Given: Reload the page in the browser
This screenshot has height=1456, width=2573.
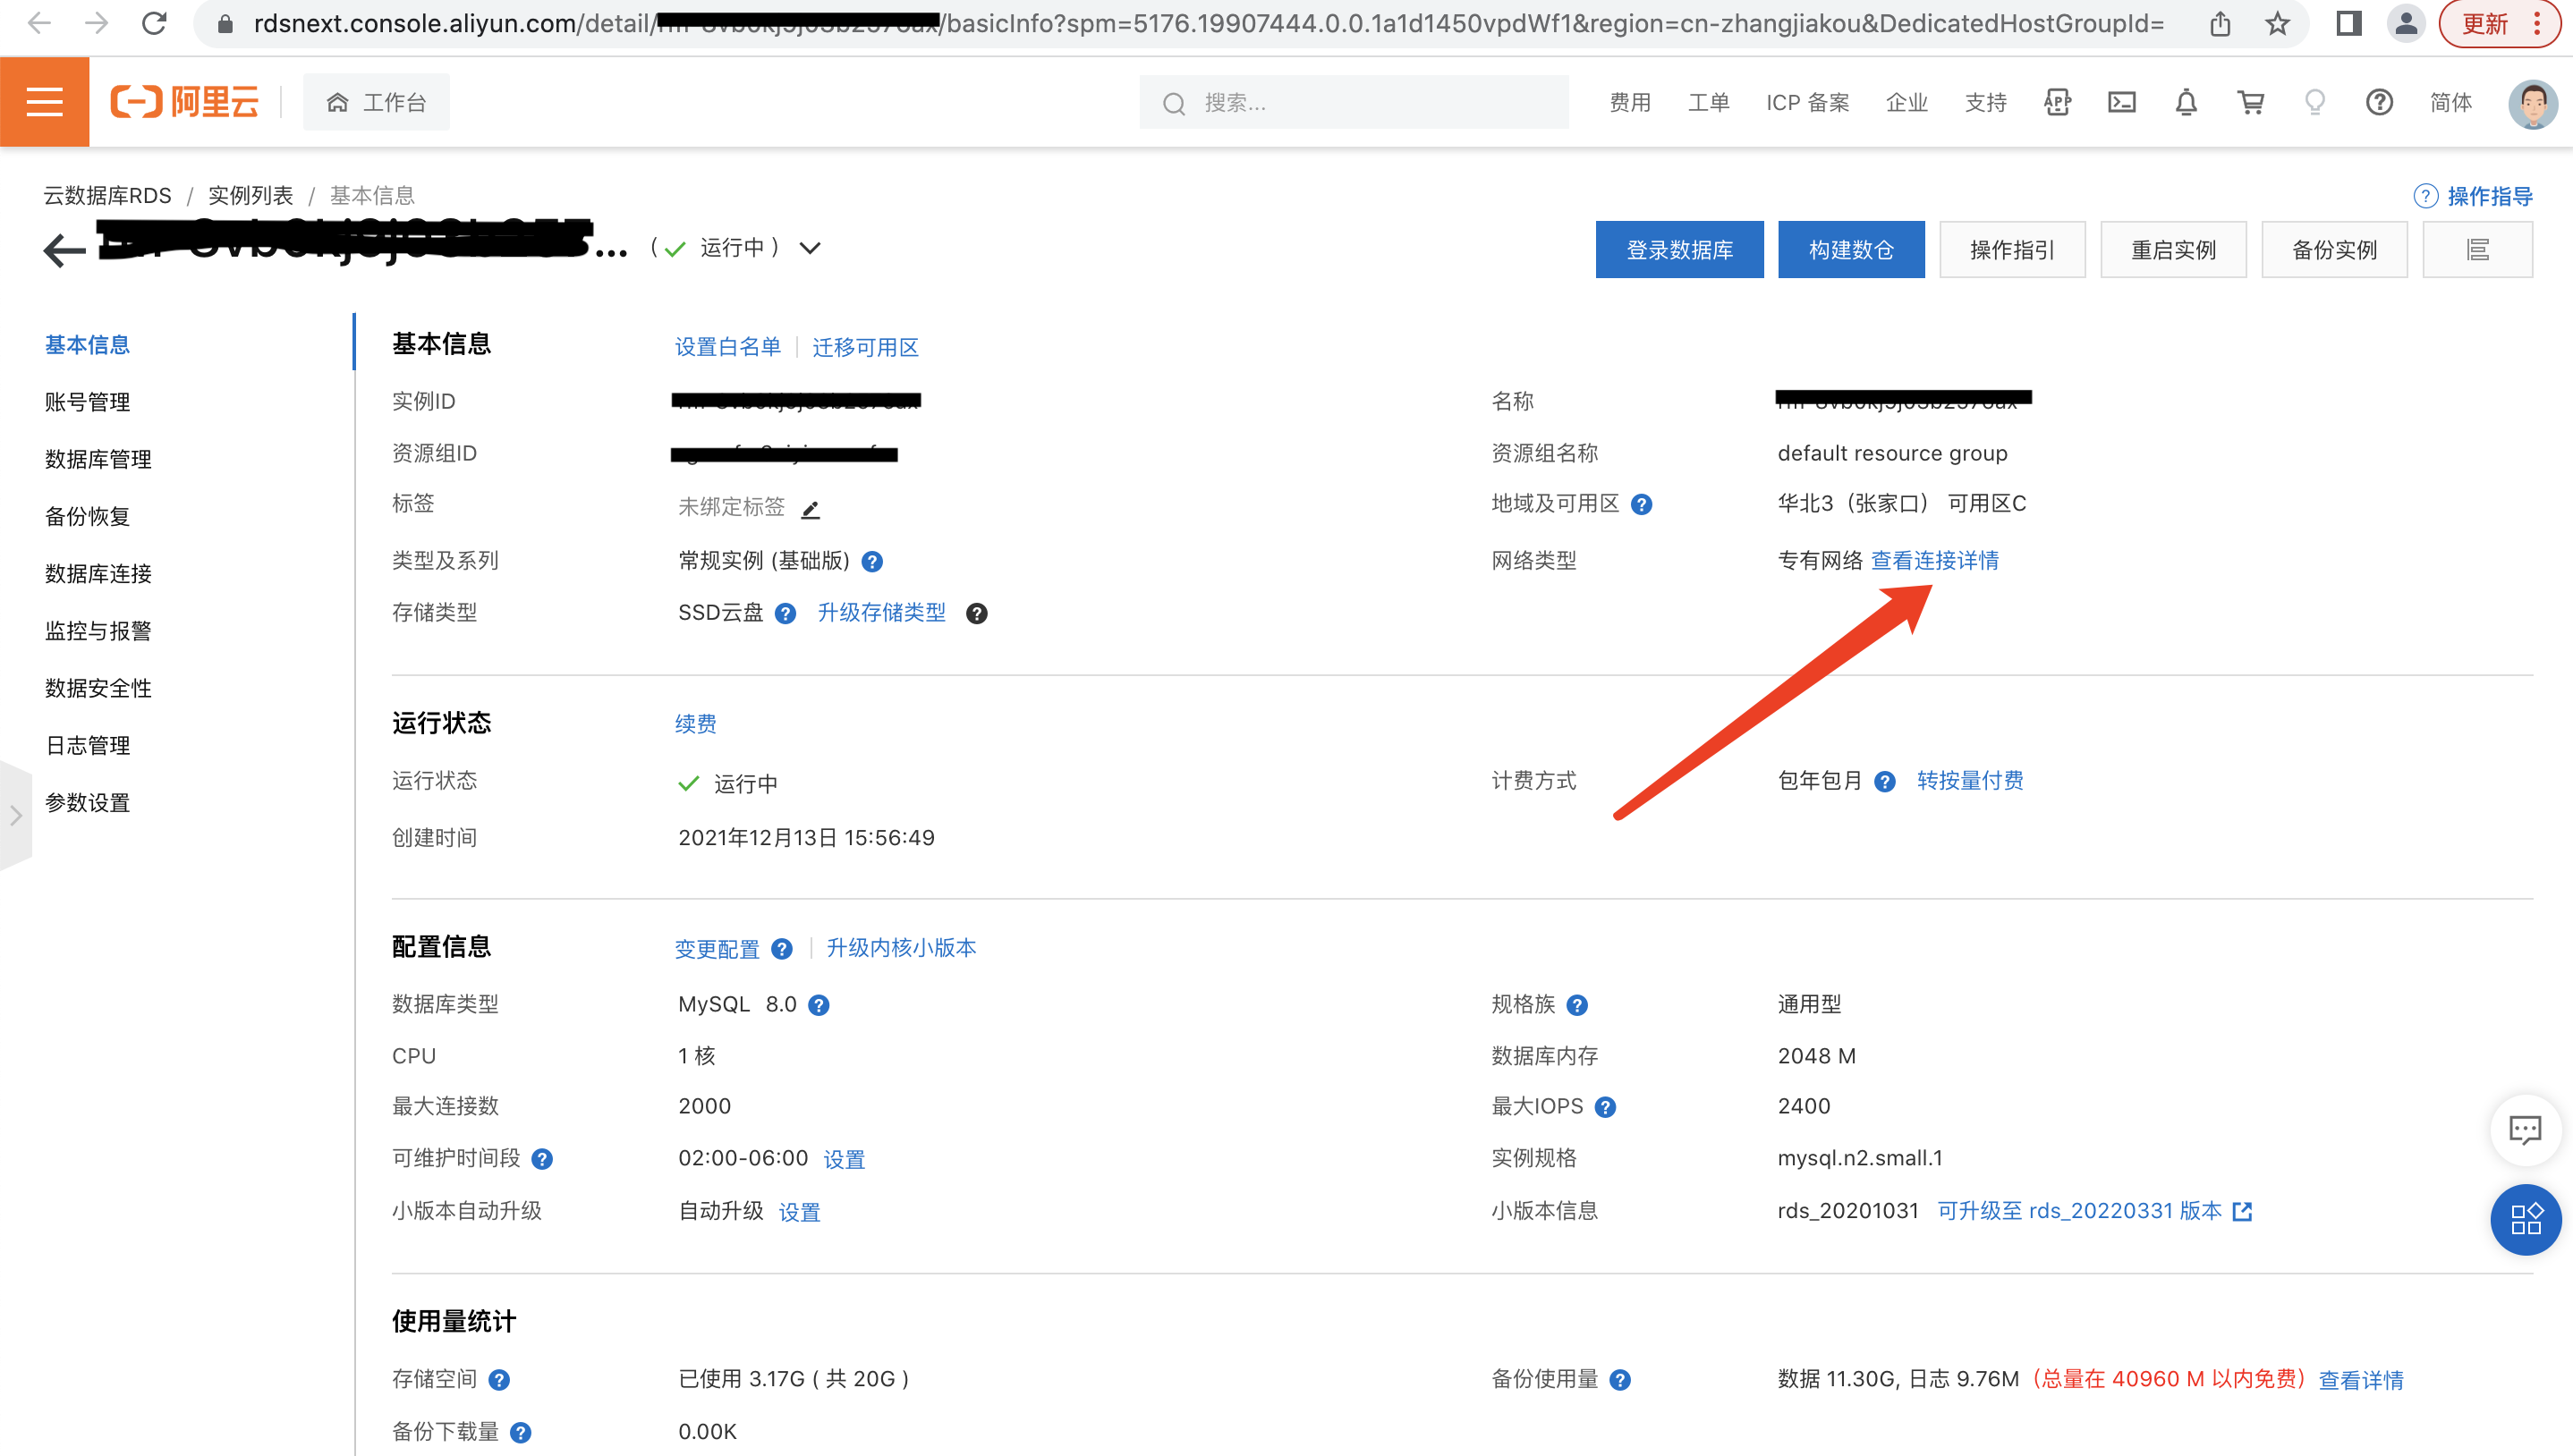Looking at the screenshot, I should pos(154,23).
